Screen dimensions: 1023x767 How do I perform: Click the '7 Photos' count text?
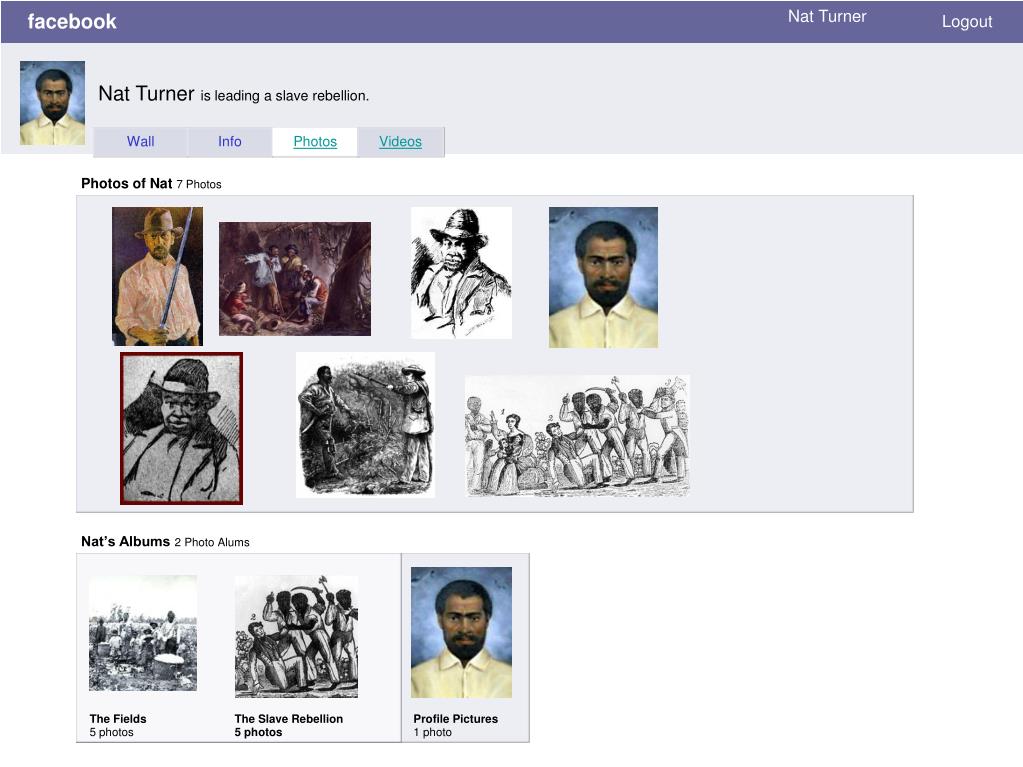tap(199, 185)
